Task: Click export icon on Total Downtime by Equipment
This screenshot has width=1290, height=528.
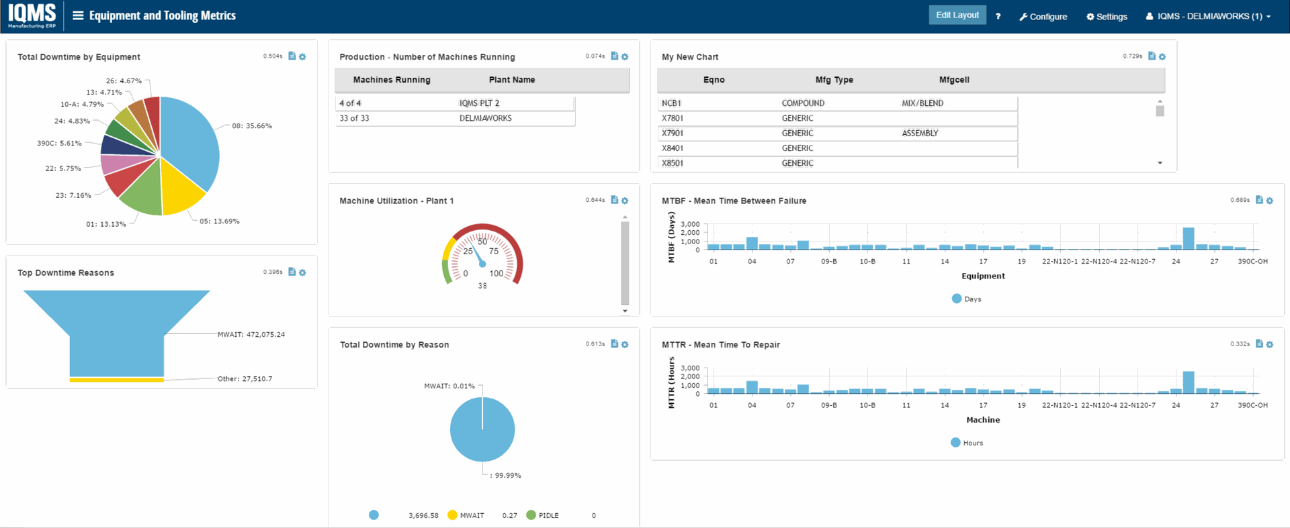Action: click(292, 56)
